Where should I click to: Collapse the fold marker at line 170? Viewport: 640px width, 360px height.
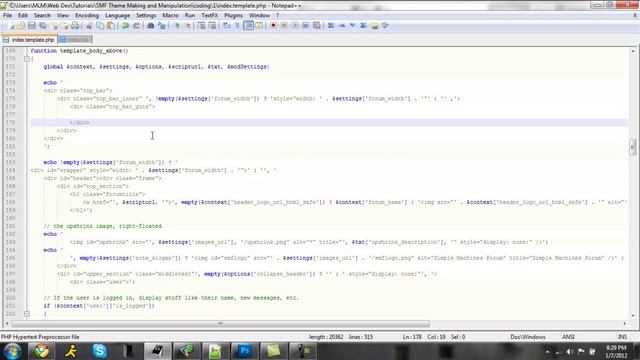coord(27,59)
